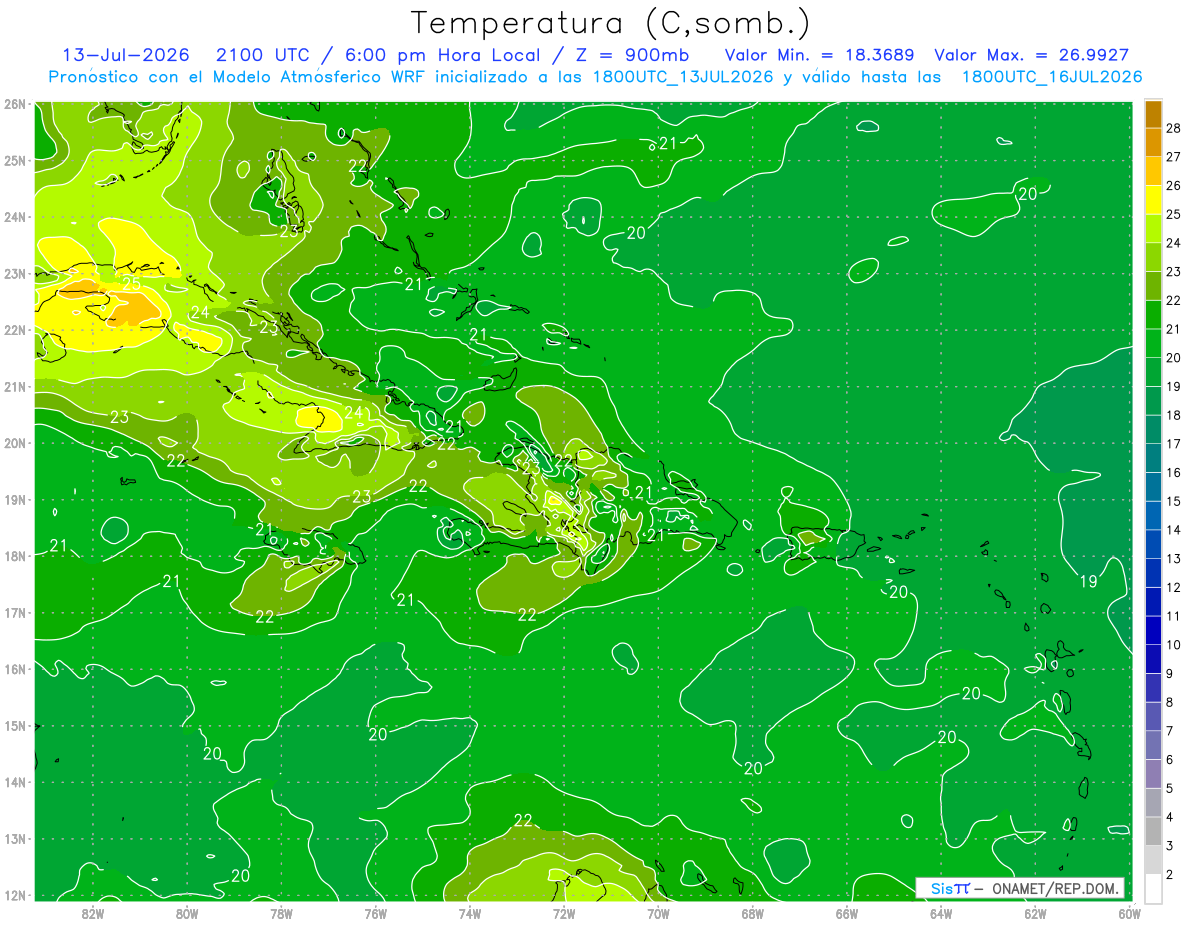Image resolution: width=1200 pixels, height=927 pixels.
Task: Click the 15N latitude axis label
Action: 14,725
